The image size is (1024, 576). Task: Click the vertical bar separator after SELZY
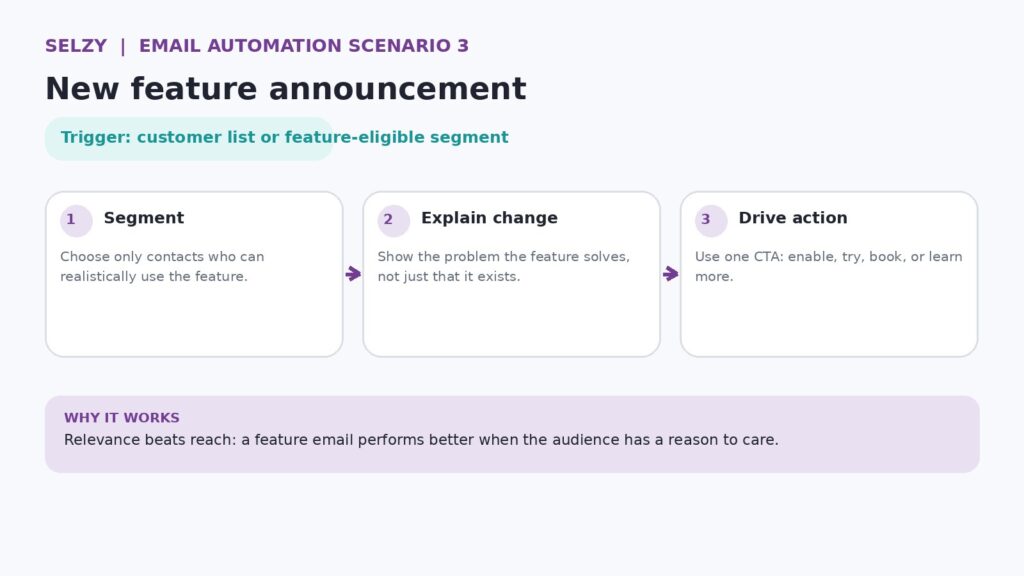(123, 46)
